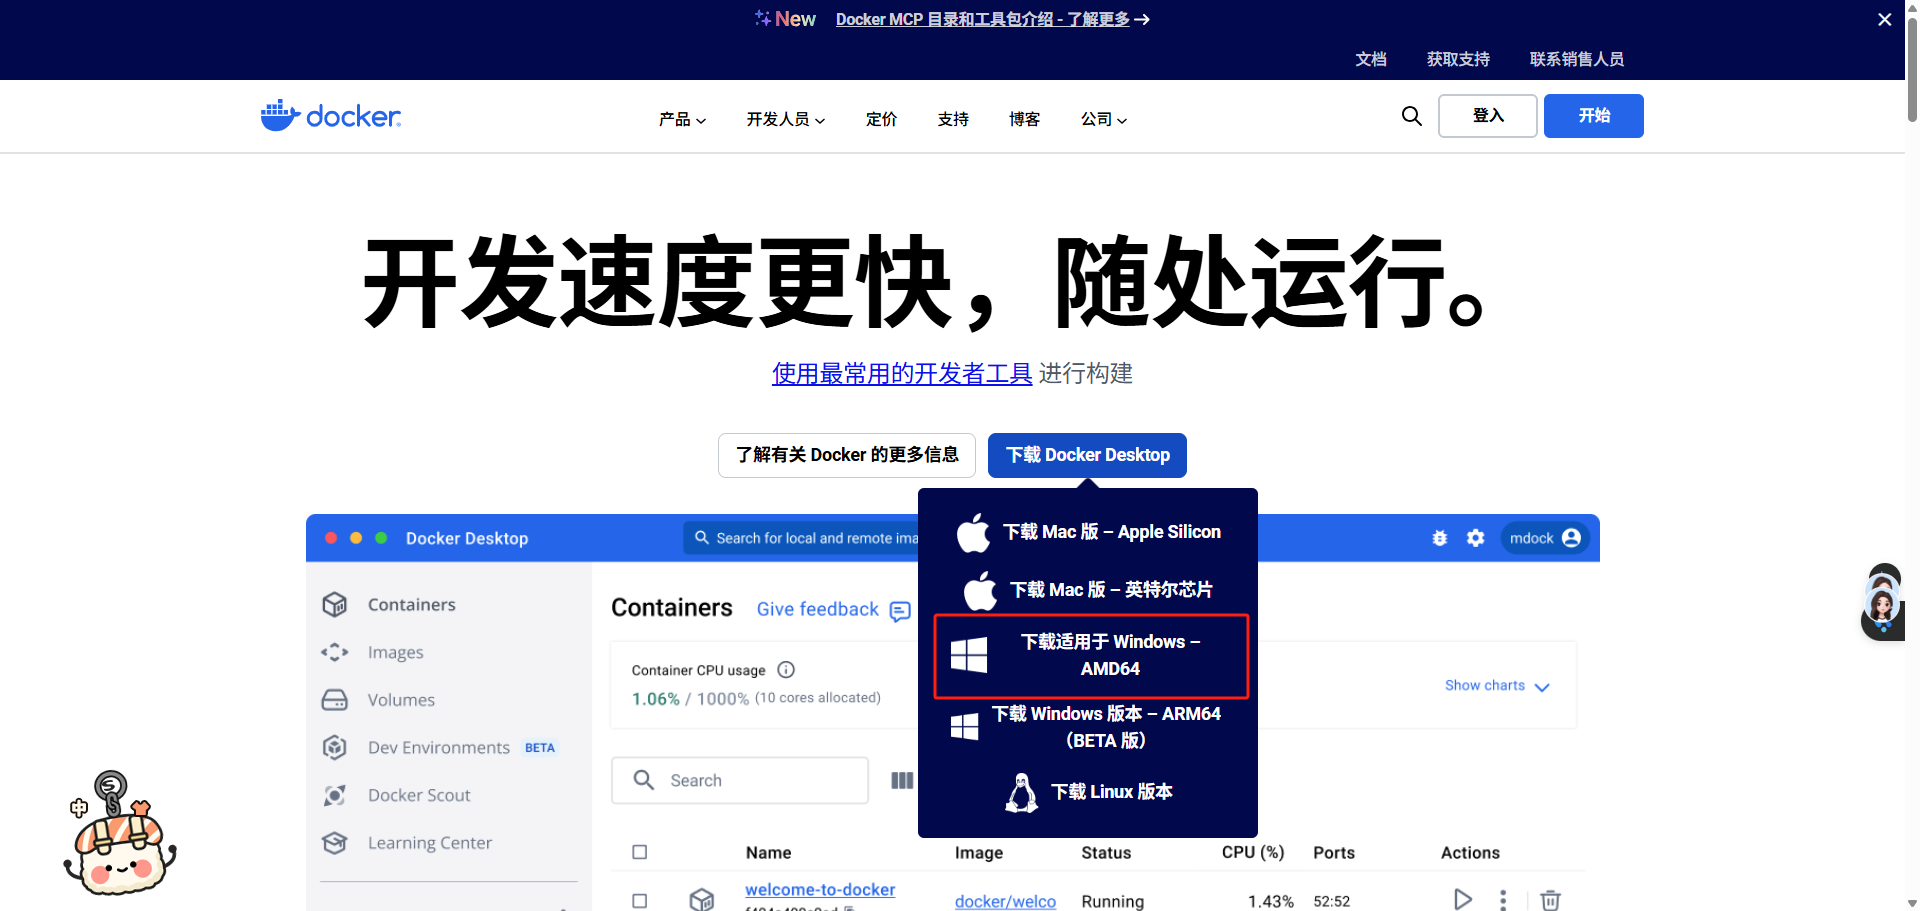
Task: Open the 支持 nav item
Action: [x=953, y=119]
